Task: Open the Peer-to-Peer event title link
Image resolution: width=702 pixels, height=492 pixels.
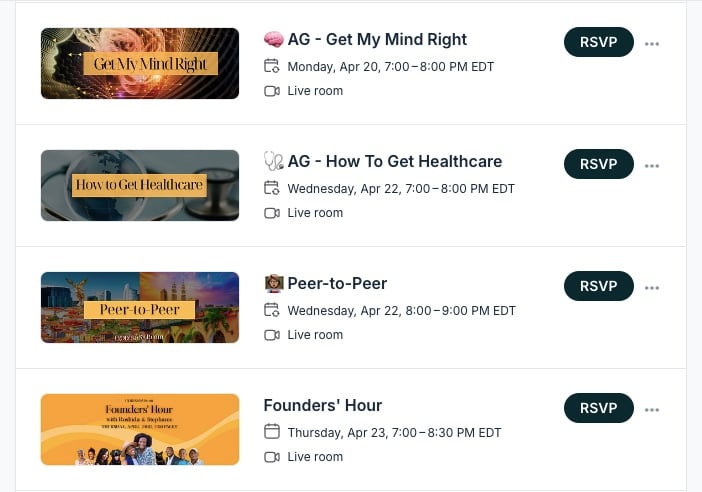Action: [337, 284]
